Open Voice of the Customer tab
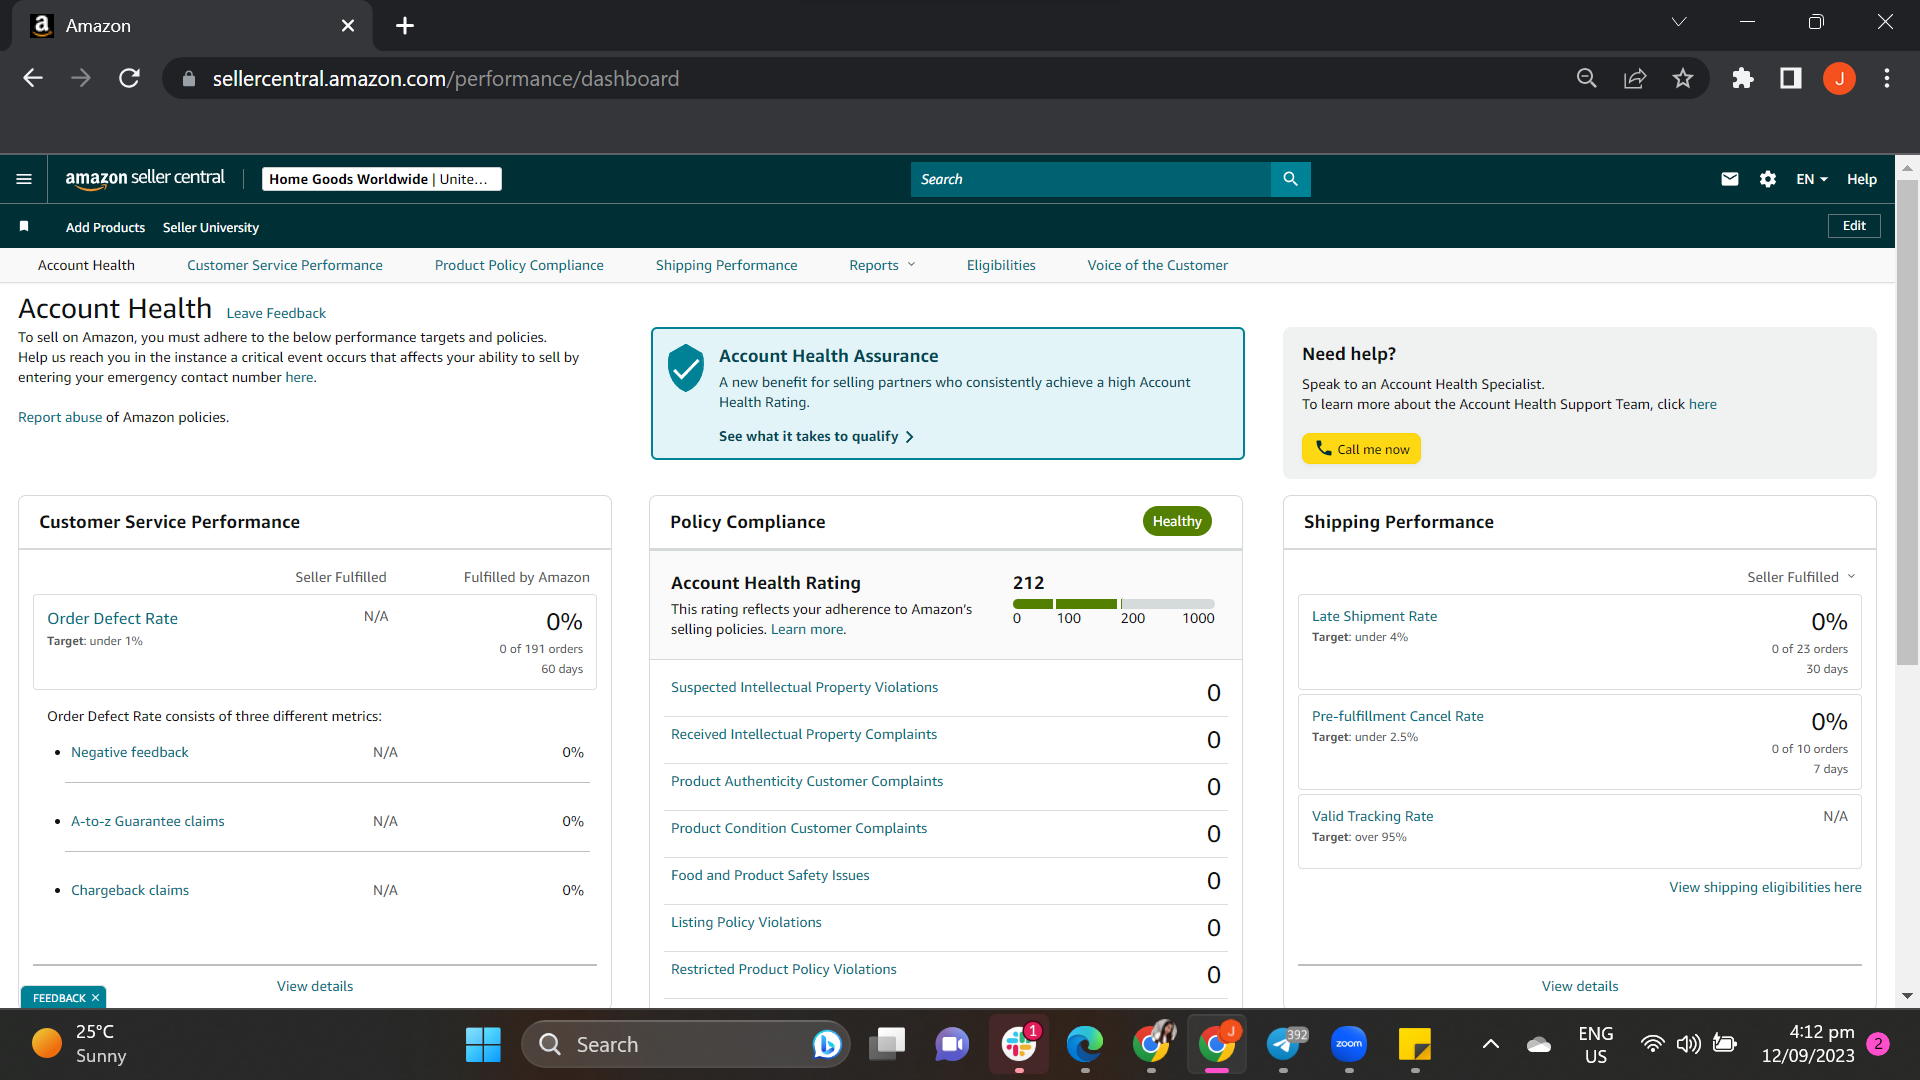Screen dimensions: 1920x1080 1158,265
